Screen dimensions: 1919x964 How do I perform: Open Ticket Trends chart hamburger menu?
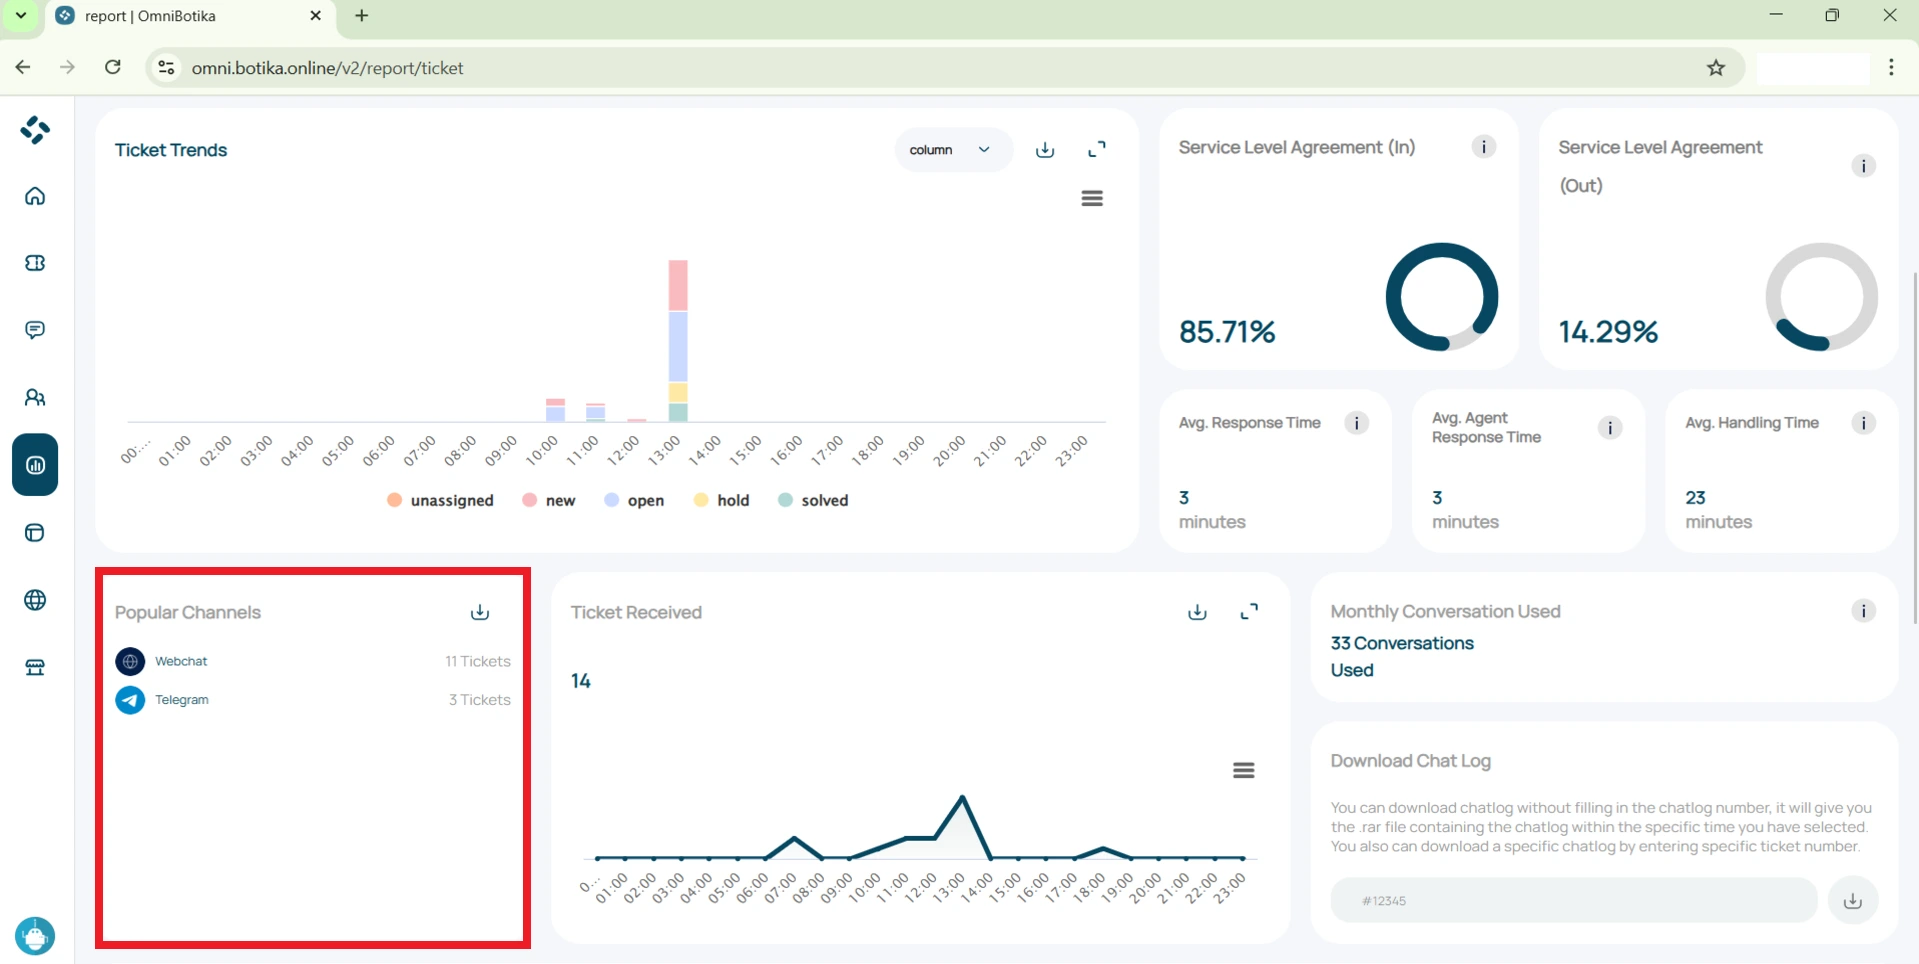coord(1092,198)
